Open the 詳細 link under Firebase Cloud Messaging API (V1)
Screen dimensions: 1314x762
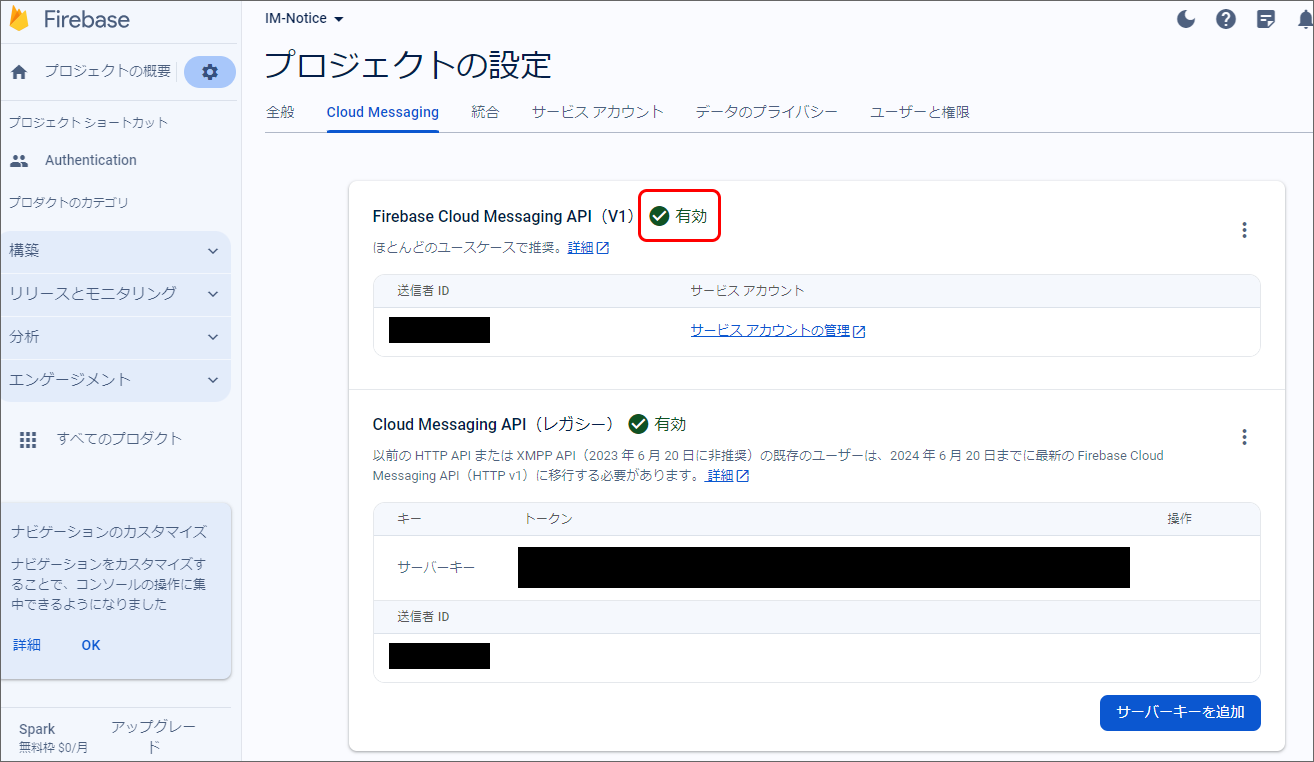588,248
